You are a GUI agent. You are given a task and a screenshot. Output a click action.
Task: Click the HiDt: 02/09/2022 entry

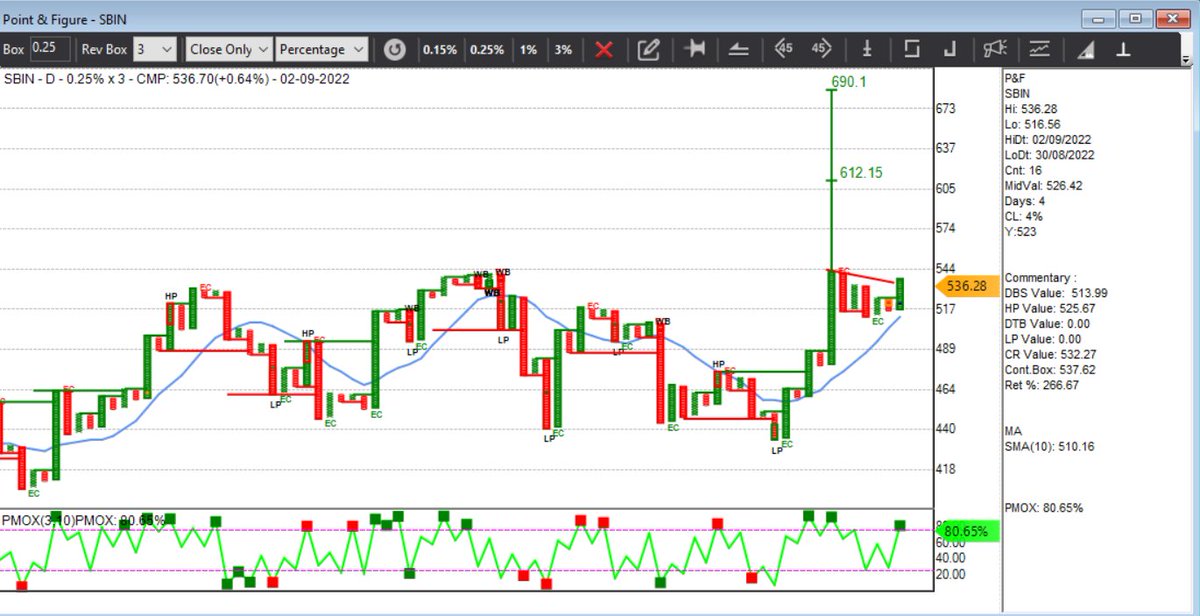pyautogui.click(x=1050, y=140)
